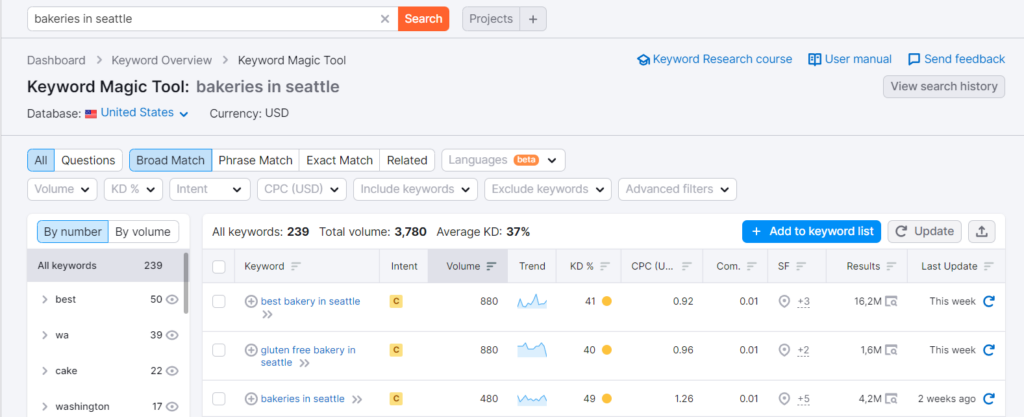Select the Questions tab

[88, 160]
